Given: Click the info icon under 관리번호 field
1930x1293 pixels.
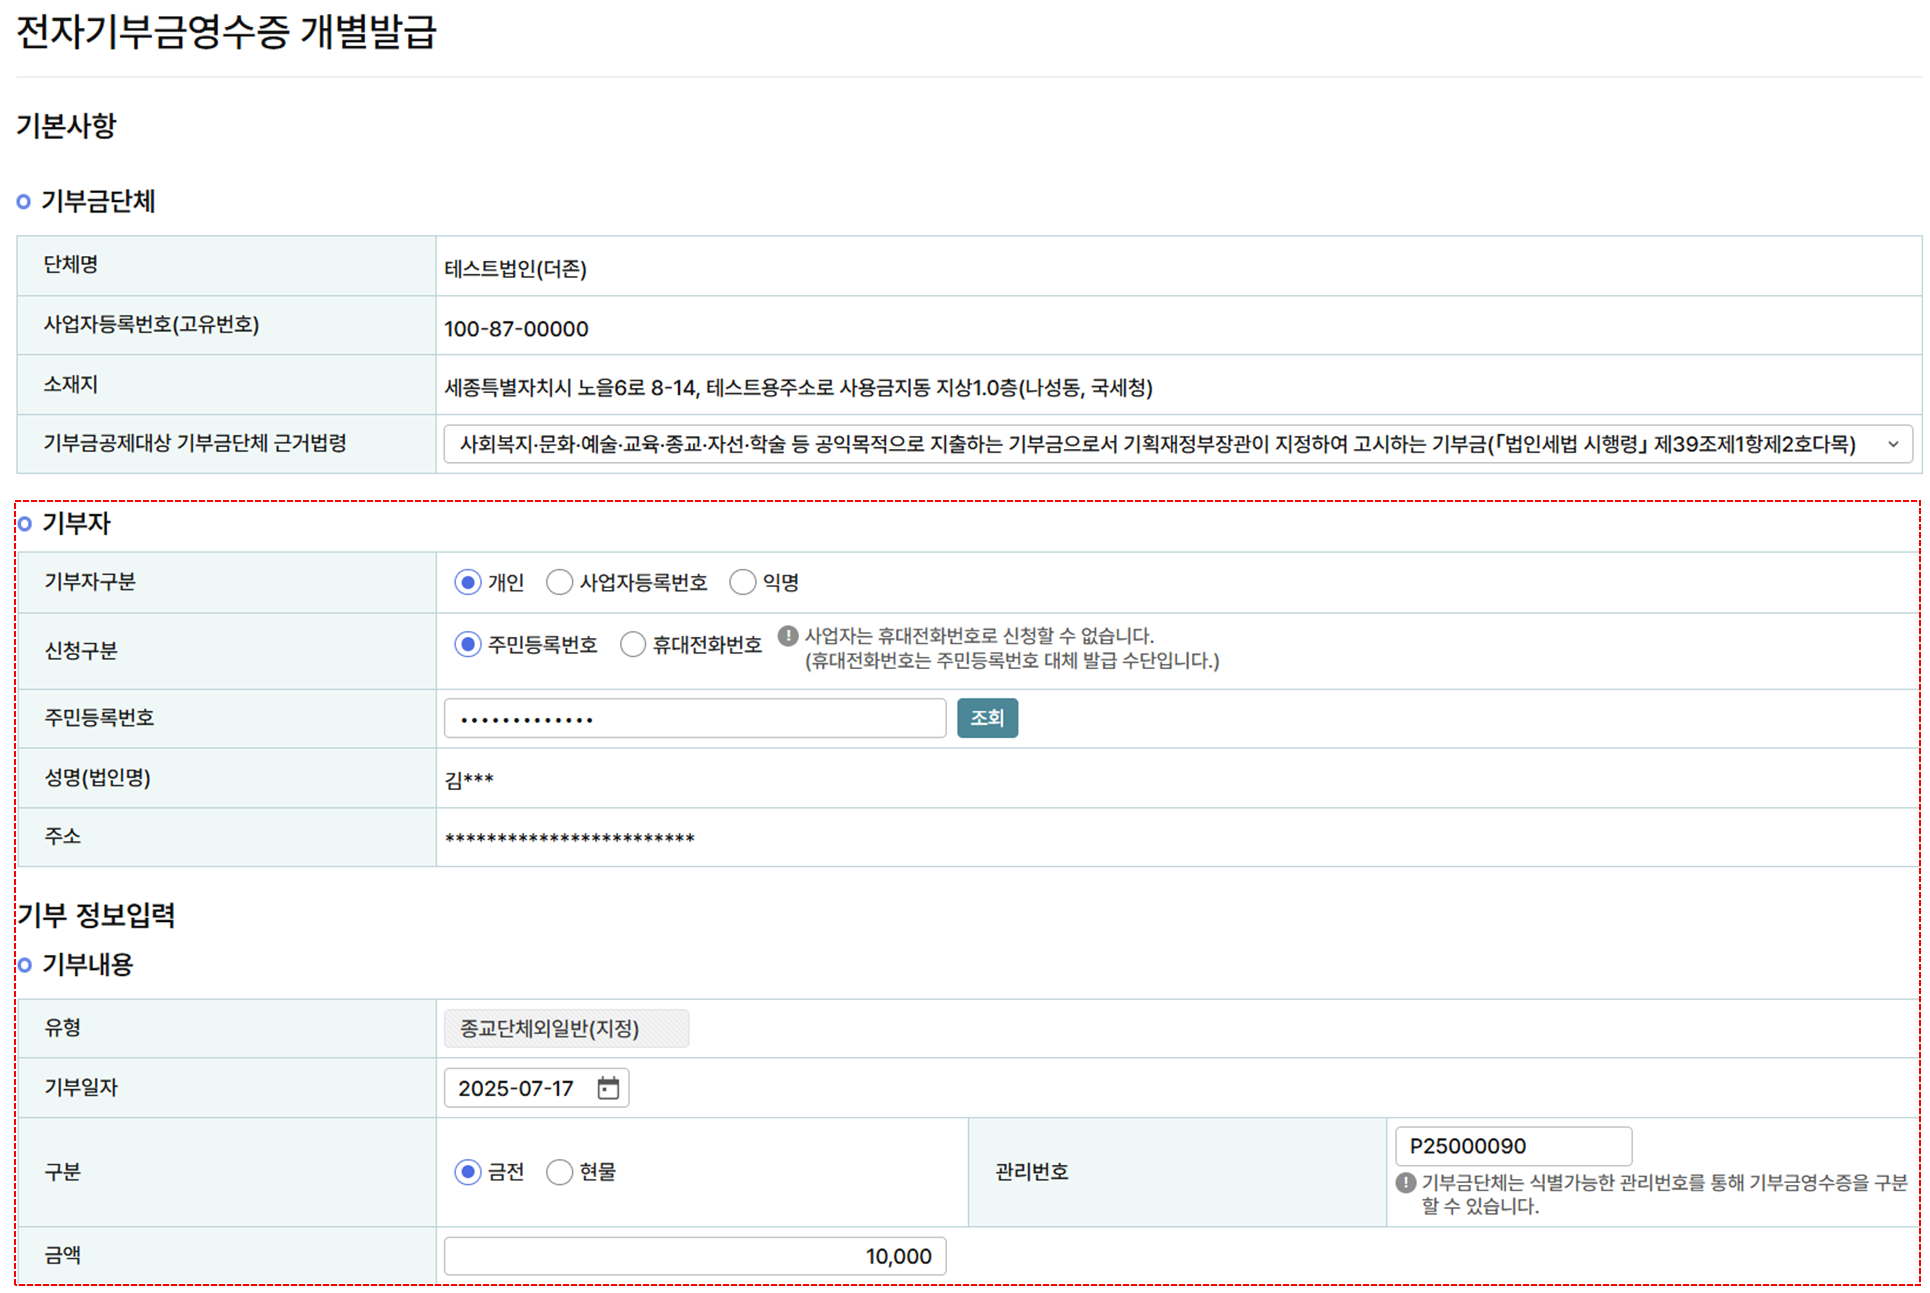Looking at the screenshot, I should pos(1405,1183).
